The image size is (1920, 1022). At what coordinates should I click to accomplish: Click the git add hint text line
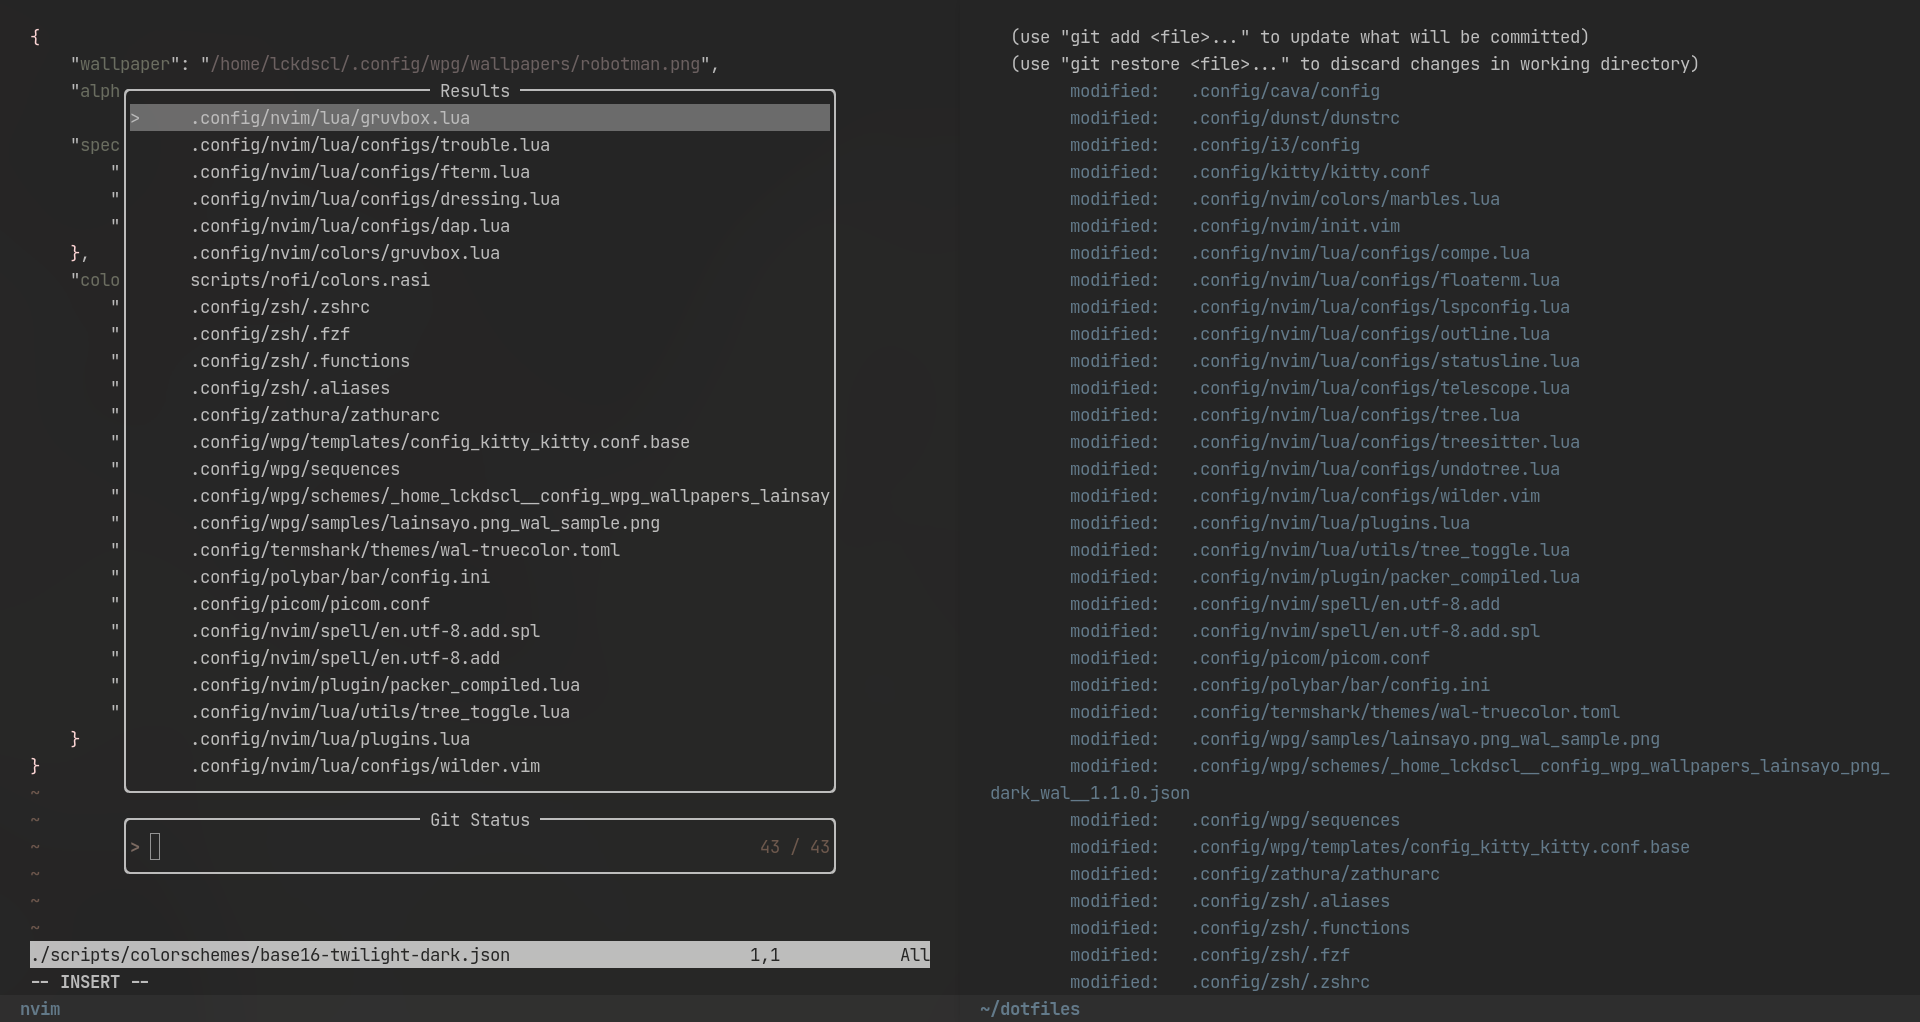tap(1299, 37)
